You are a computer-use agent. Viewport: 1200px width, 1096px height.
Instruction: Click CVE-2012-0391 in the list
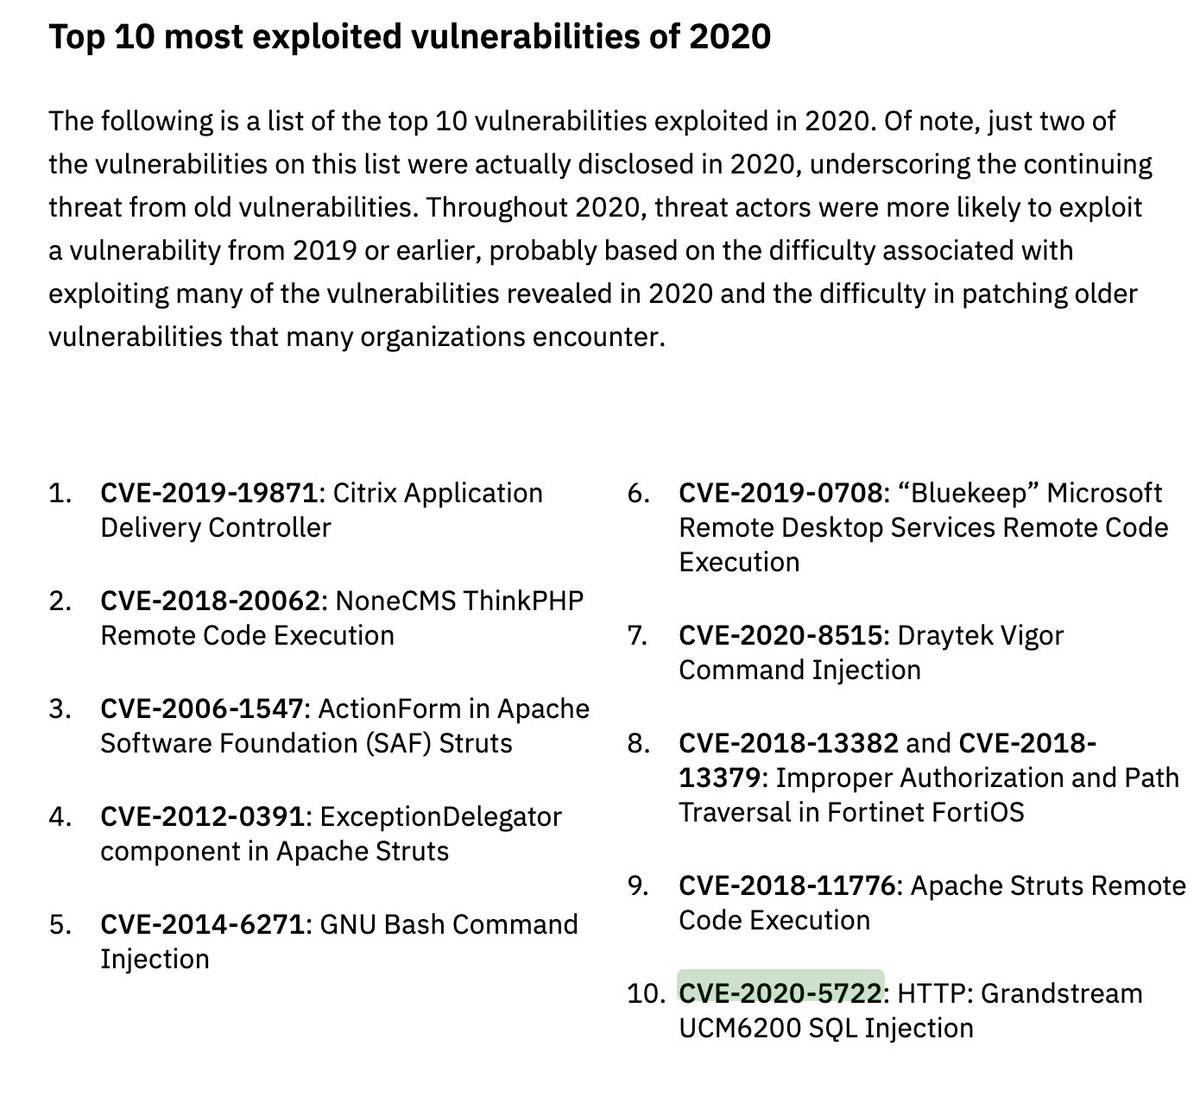pyautogui.click(x=202, y=817)
